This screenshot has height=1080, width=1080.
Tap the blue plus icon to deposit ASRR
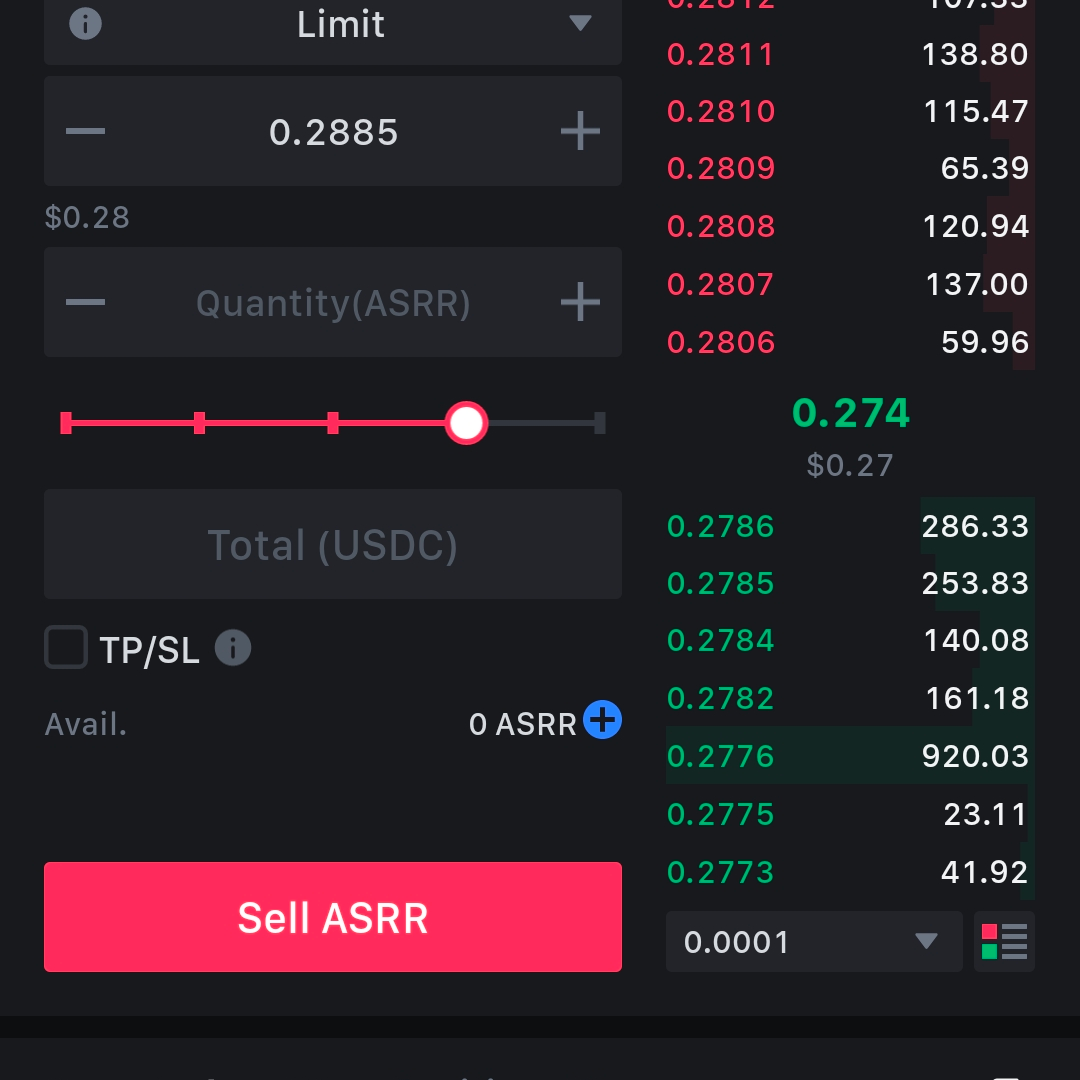pos(602,720)
